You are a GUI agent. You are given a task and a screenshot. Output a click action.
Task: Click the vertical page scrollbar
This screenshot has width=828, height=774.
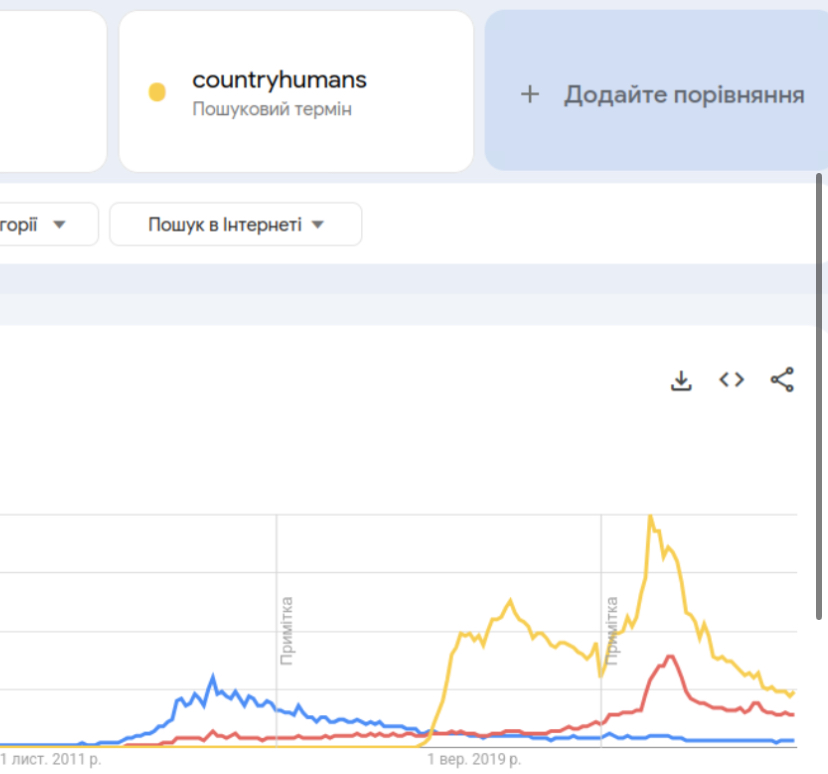pos(819,396)
